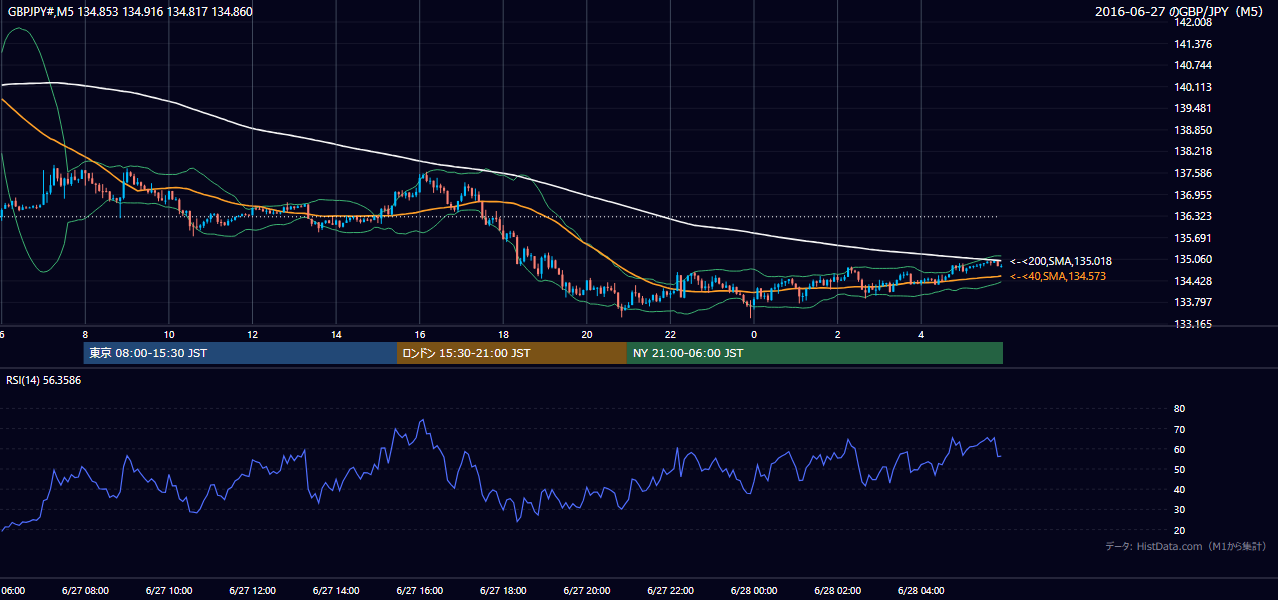Click the 6/28 04:00 date-time label
The height and width of the screenshot is (600, 1278).
(920, 591)
